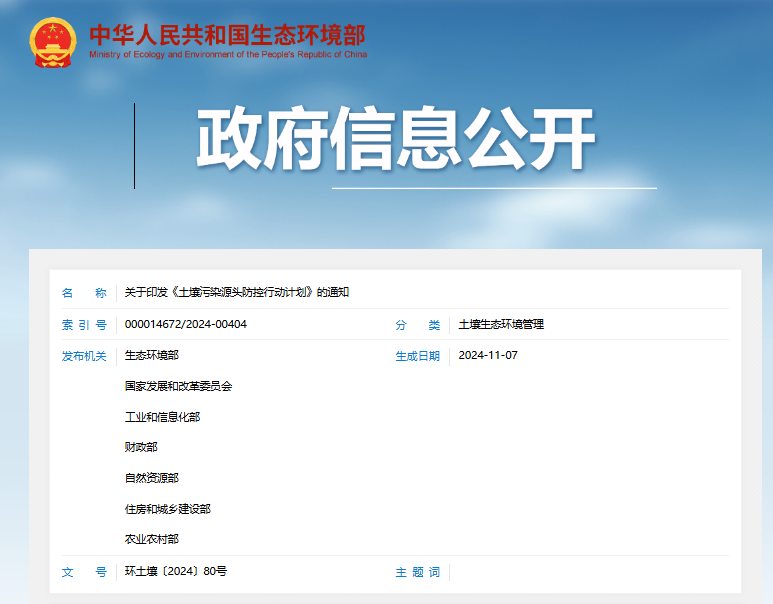This screenshot has width=773, height=604.
Task: Select the date value 2024-11-07
Action: [488, 355]
